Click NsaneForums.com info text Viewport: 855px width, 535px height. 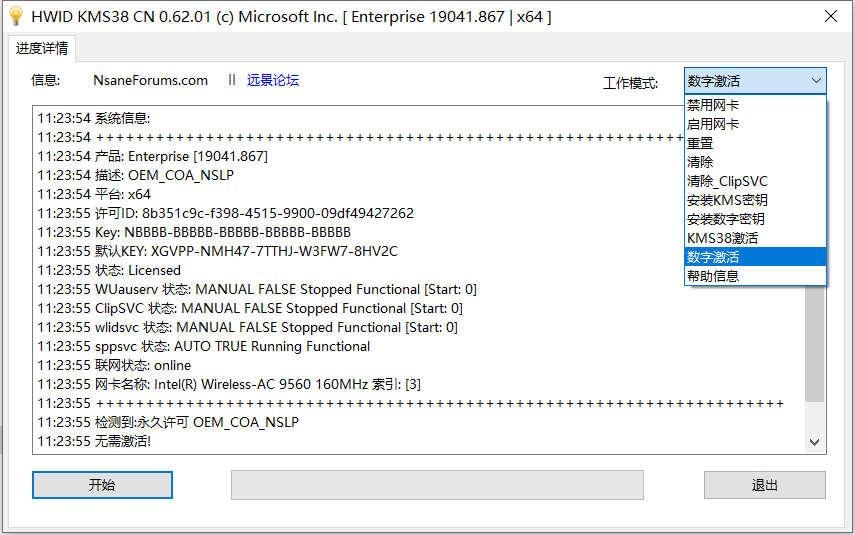pyautogui.click(x=150, y=80)
